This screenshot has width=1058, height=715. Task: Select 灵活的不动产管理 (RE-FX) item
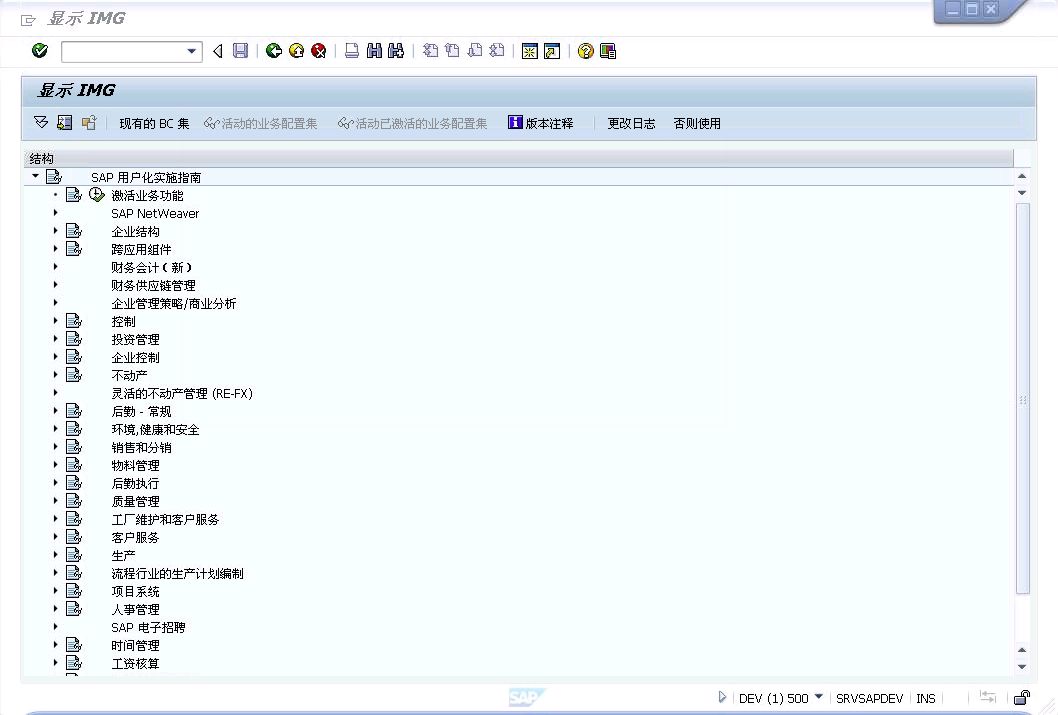click(x=182, y=393)
